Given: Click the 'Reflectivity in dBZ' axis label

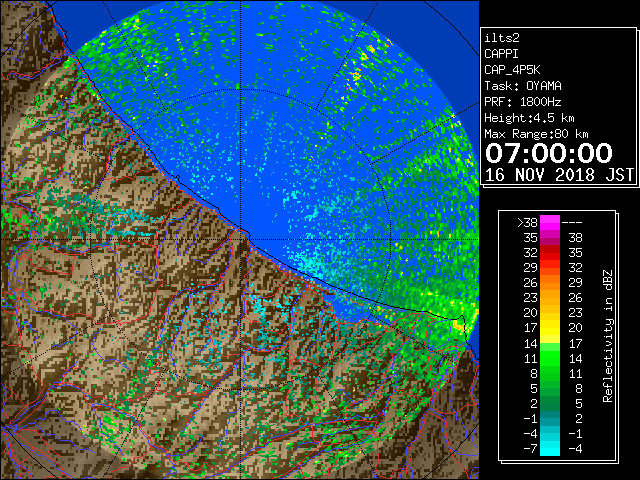Looking at the screenshot, I should pos(608,336).
